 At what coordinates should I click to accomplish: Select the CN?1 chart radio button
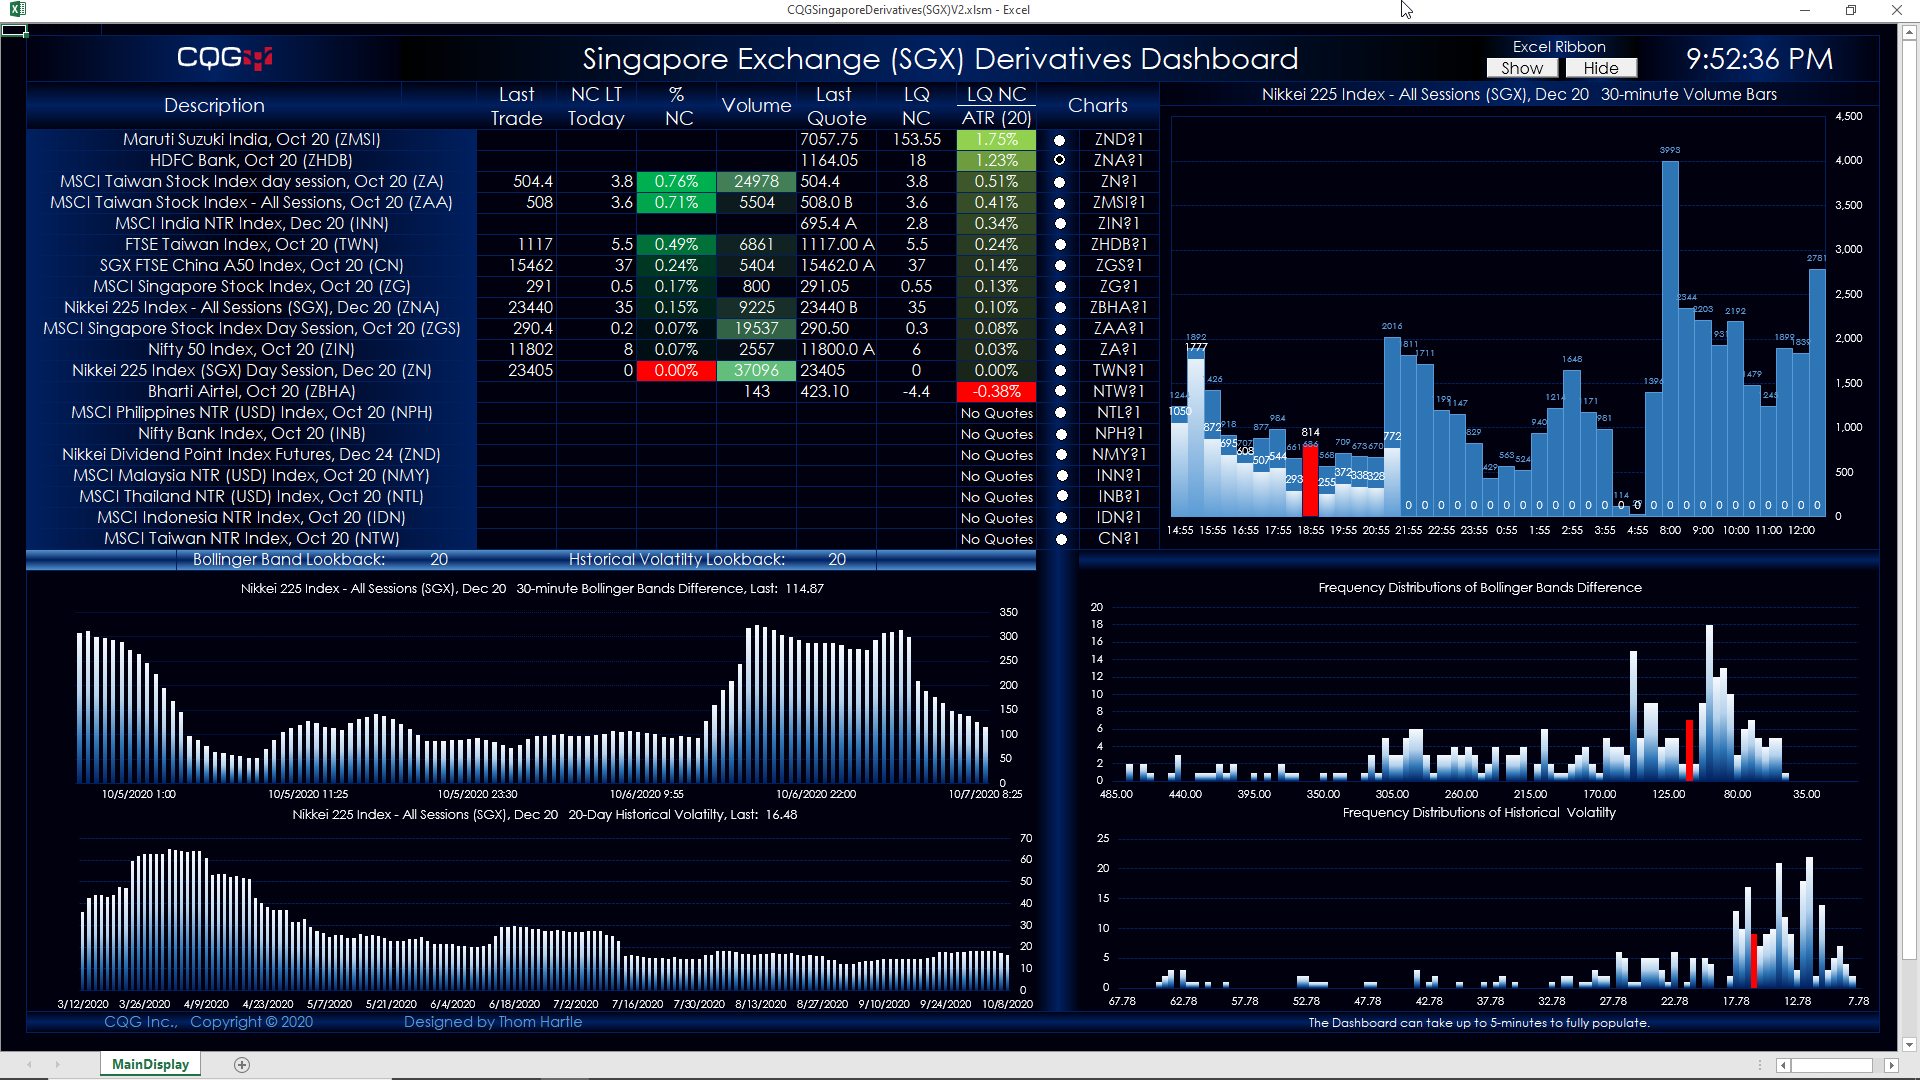click(1061, 539)
